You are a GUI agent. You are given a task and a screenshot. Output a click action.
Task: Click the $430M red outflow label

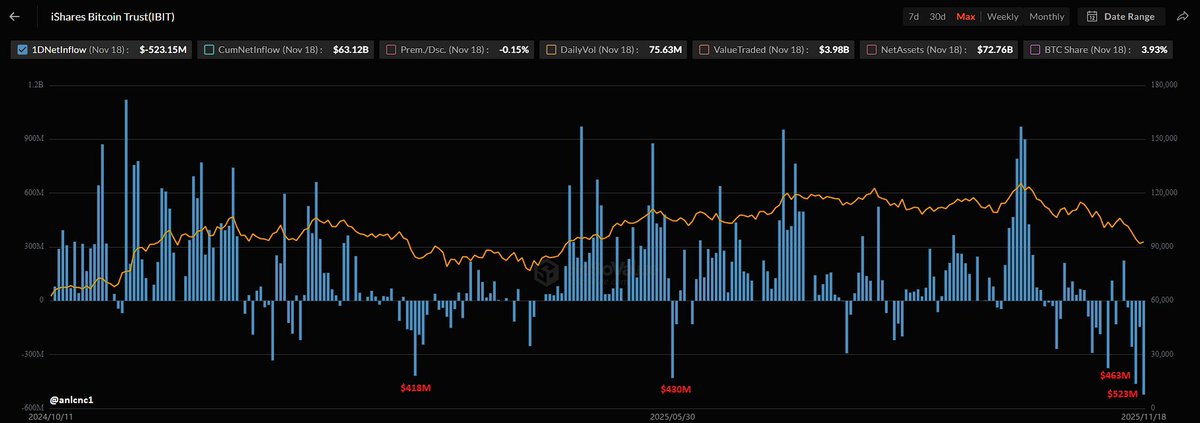click(x=676, y=389)
